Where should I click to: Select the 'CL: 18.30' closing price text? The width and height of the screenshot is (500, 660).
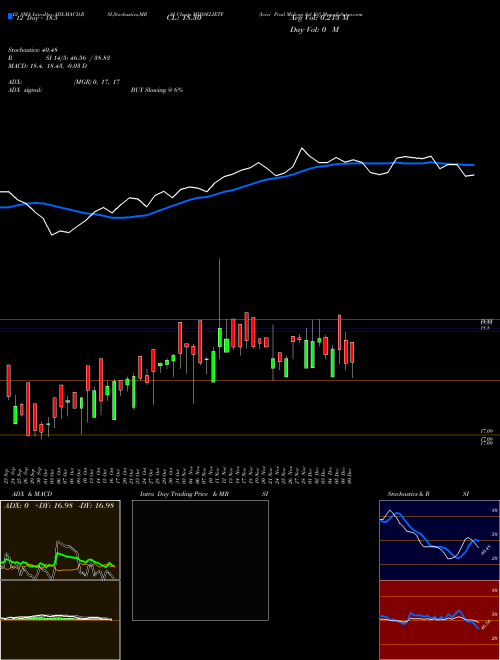184,19
